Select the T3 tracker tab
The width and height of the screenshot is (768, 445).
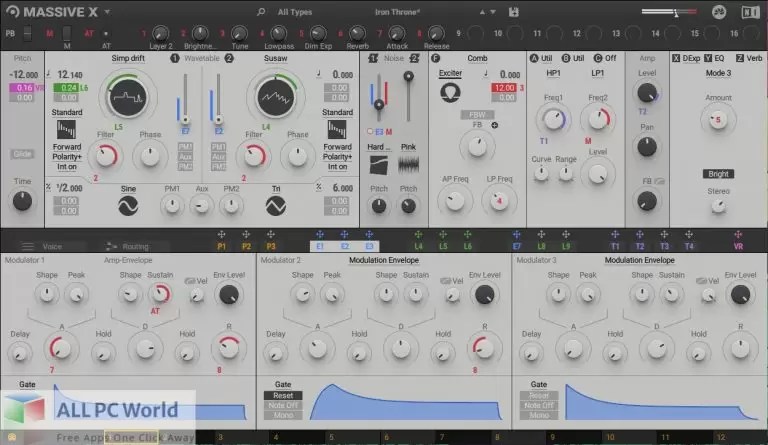tap(664, 246)
